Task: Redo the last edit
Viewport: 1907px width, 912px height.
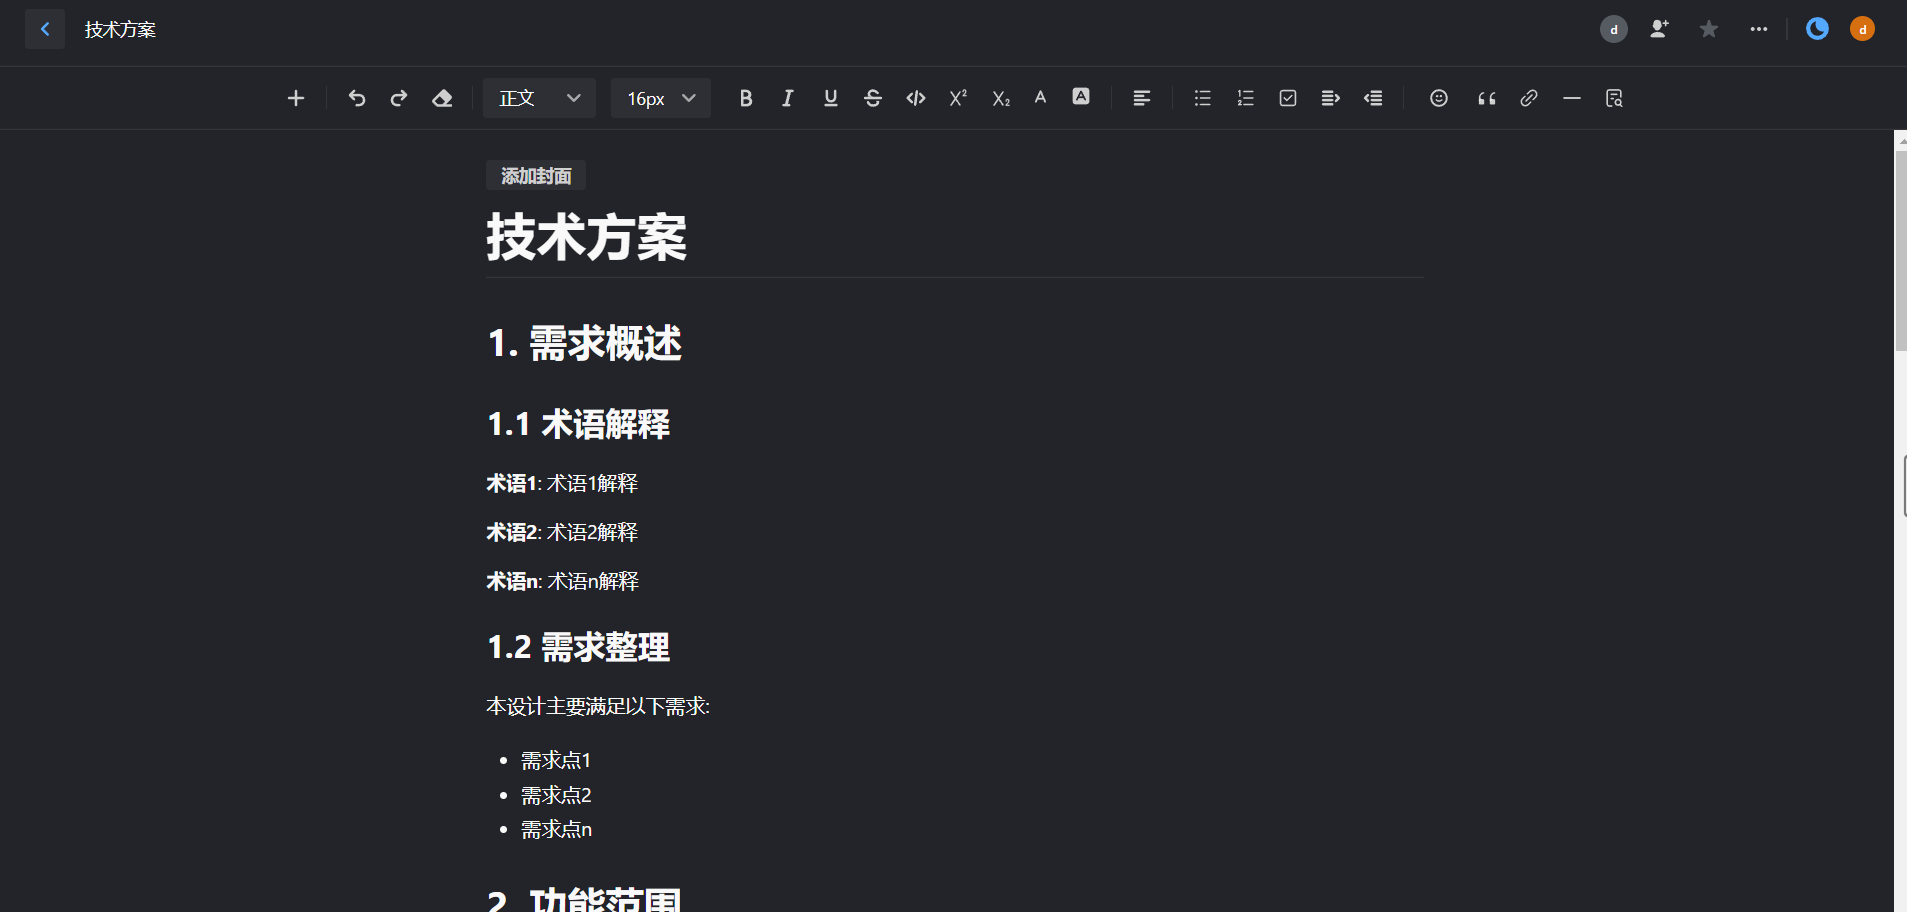Action: tap(398, 97)
